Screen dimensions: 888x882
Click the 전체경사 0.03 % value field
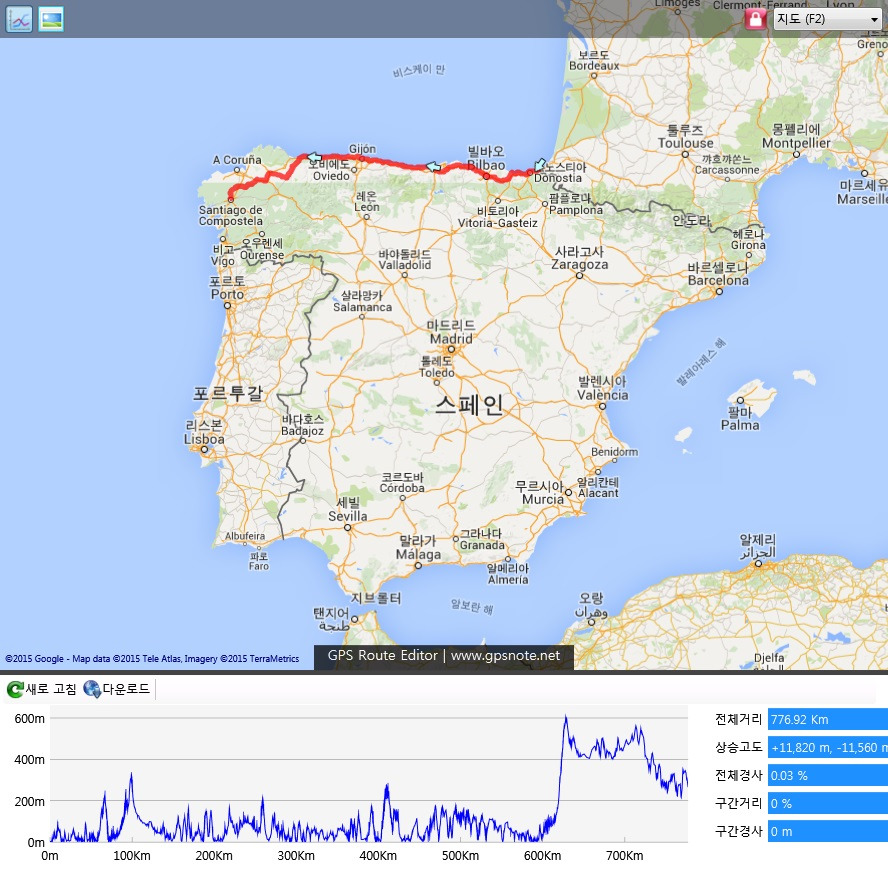tap(827, 775)
